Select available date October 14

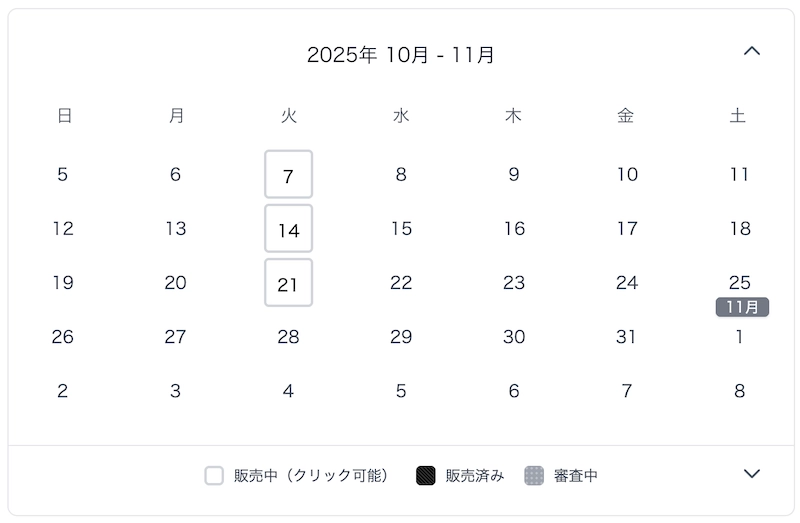click(288, 229)
